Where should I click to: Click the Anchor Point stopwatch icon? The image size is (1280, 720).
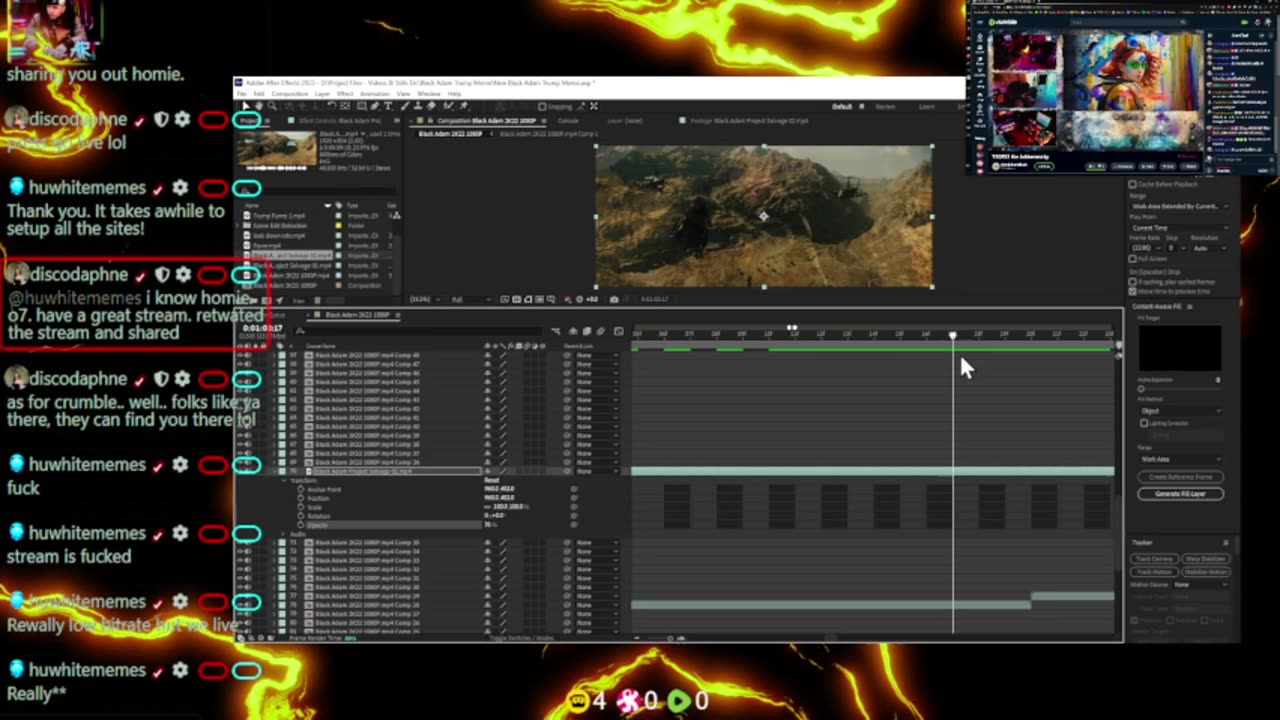300,489
